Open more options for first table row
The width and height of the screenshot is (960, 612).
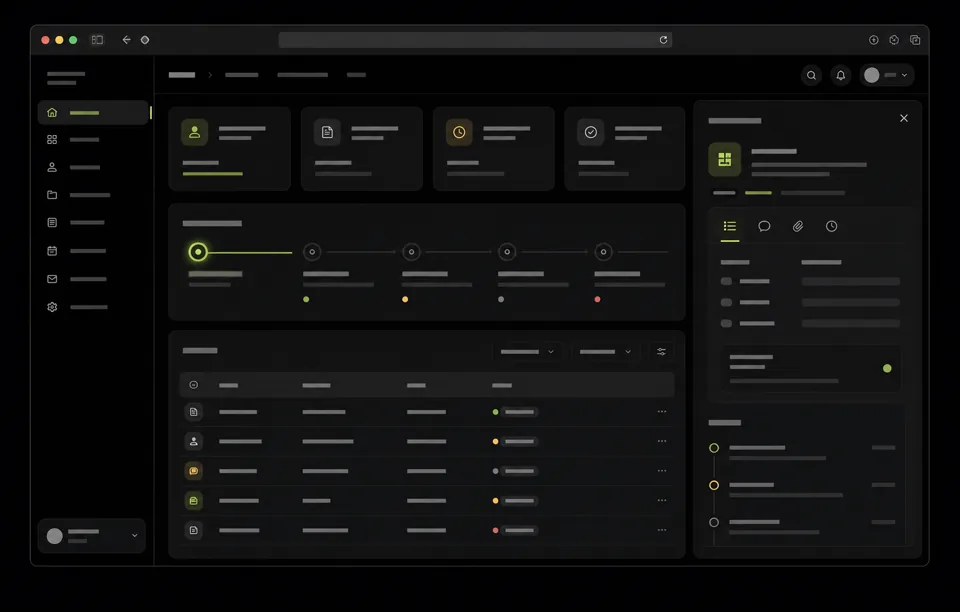coord(662,412)
